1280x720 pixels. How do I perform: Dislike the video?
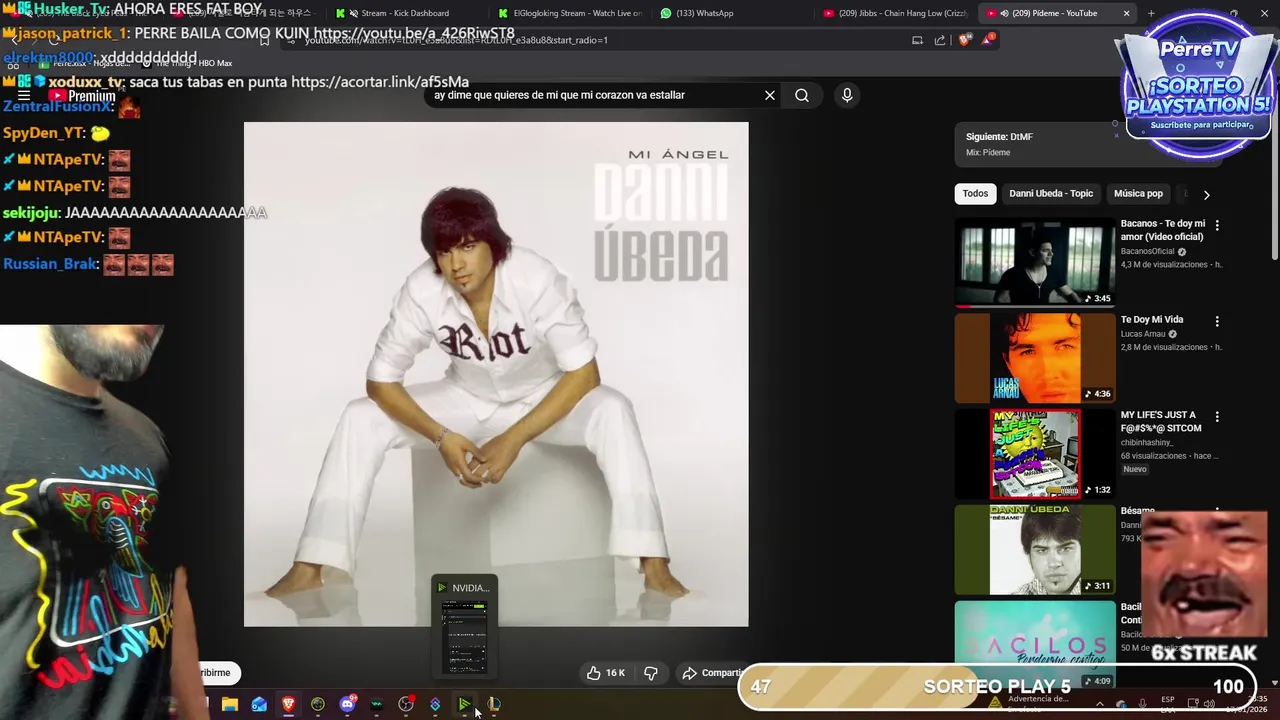click(651, 673)
